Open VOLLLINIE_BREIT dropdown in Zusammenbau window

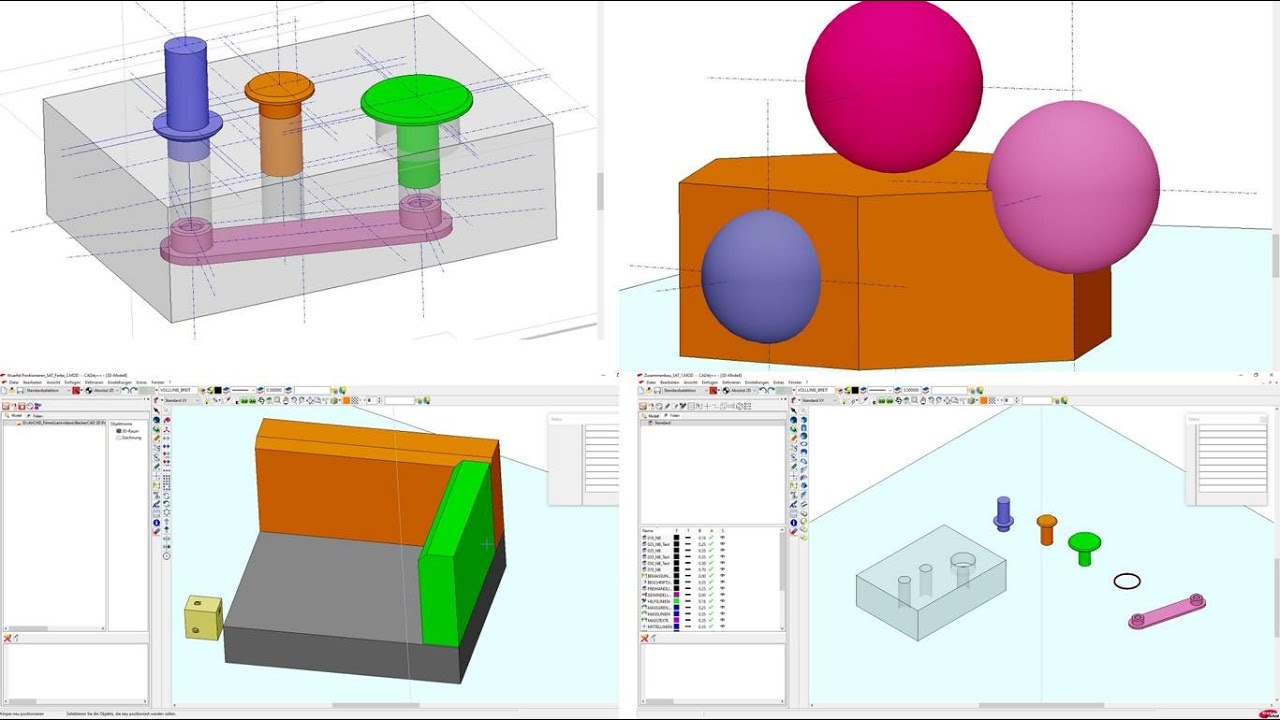(x=814, y=390)
